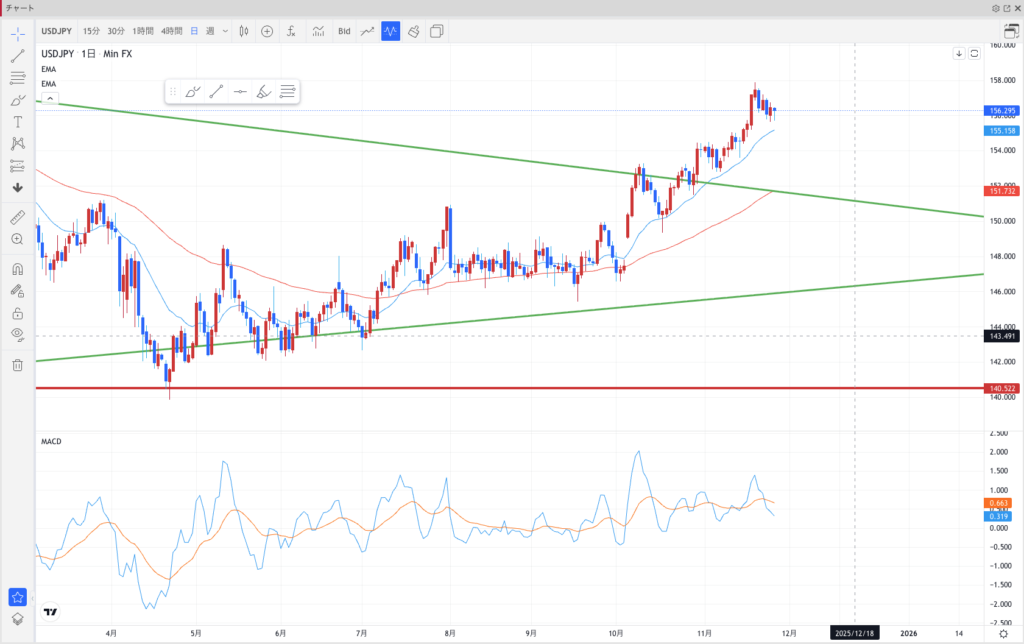Click the Bid price button
Viewport: 1024px width, 644px height.
[x=344, y=31]
